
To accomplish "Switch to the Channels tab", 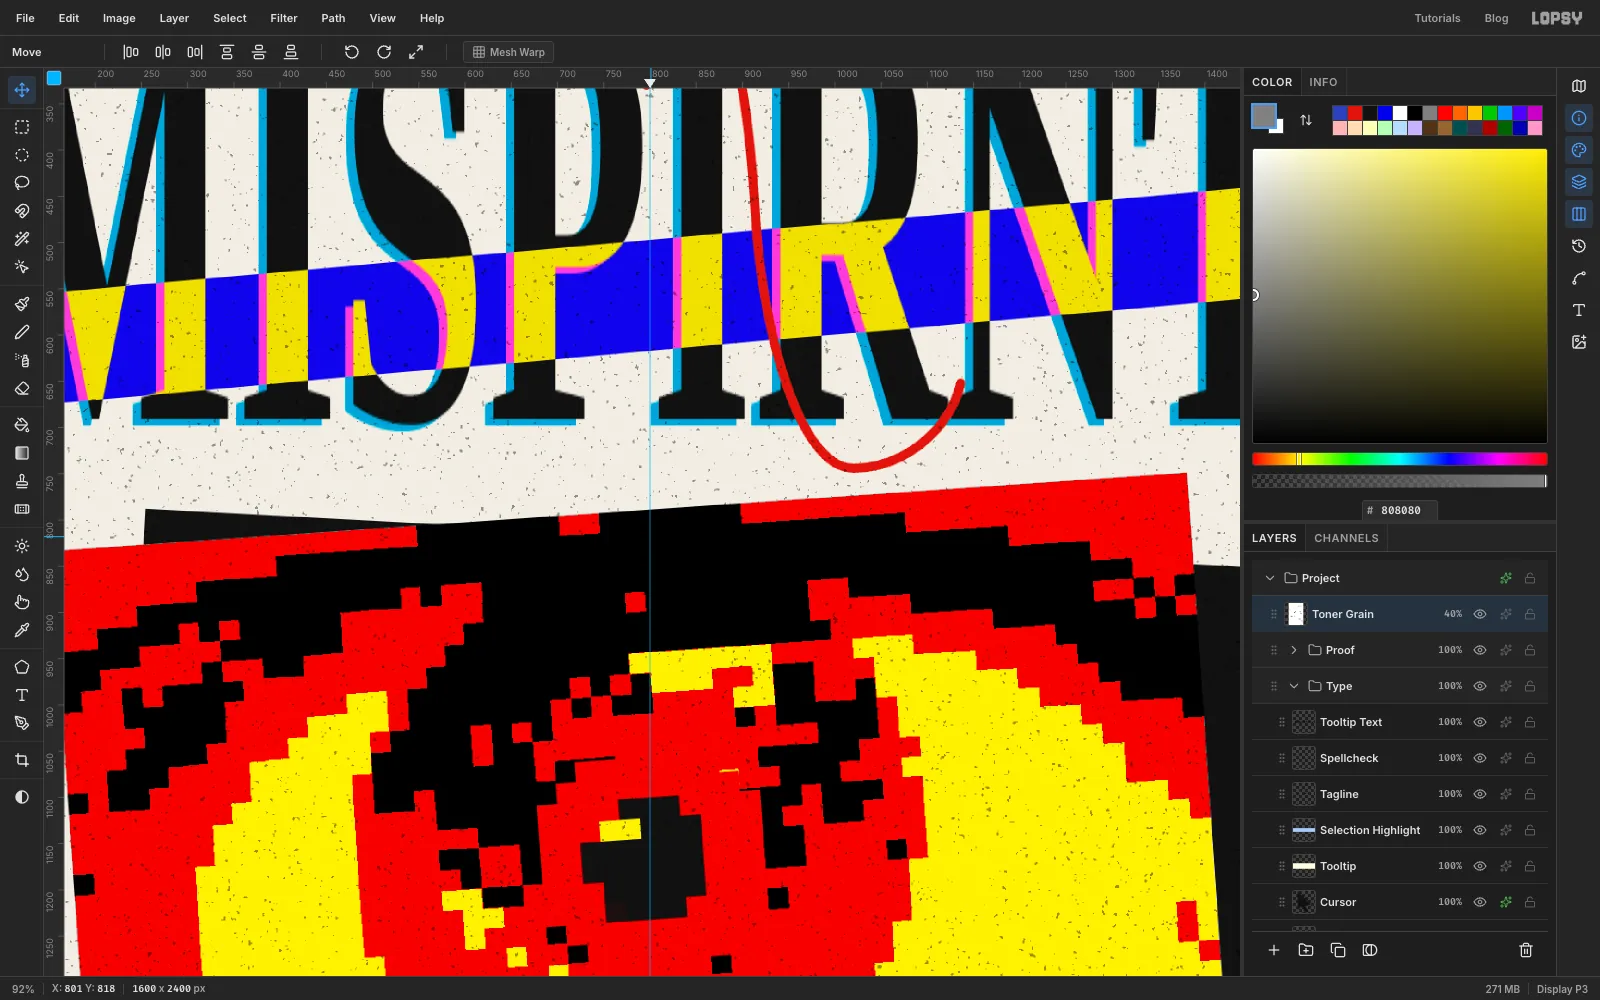I will (x=1346, y=538).
